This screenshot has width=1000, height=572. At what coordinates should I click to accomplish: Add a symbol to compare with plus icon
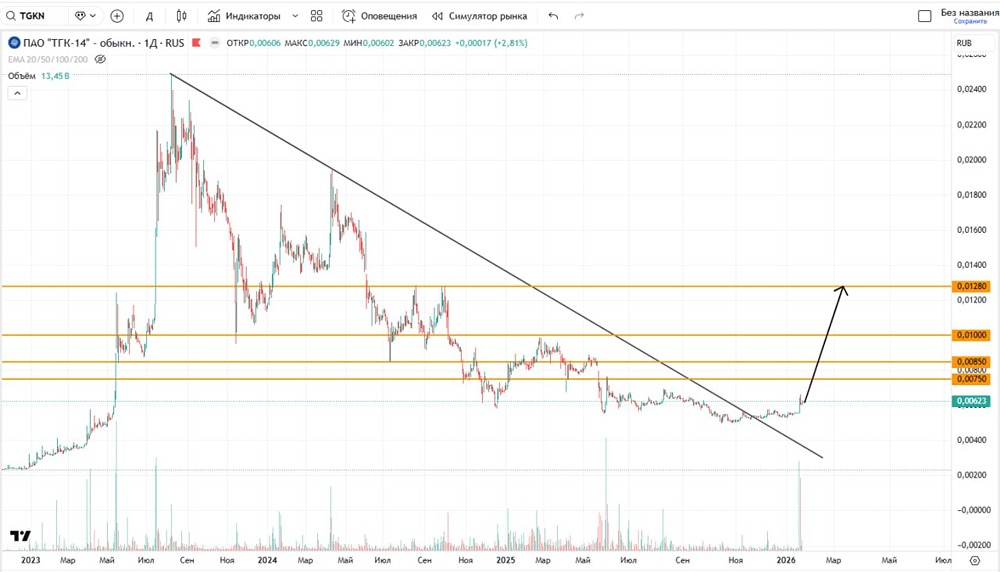[x=117, y=16]
